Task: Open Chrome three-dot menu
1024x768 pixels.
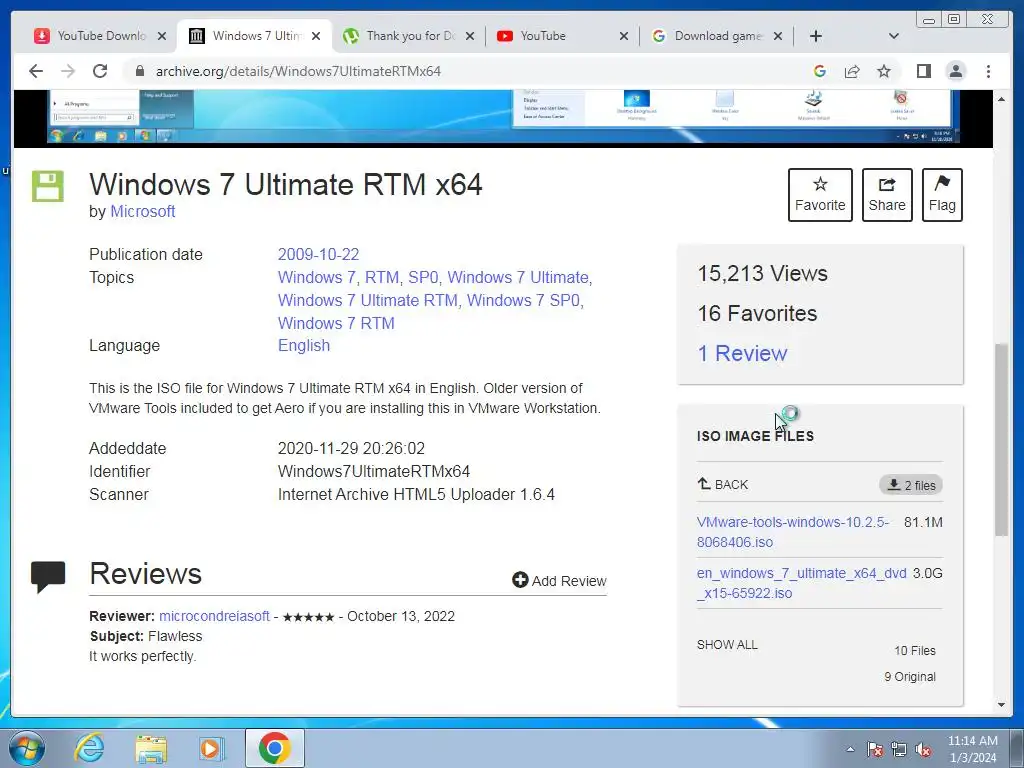Action: [988, 71]
